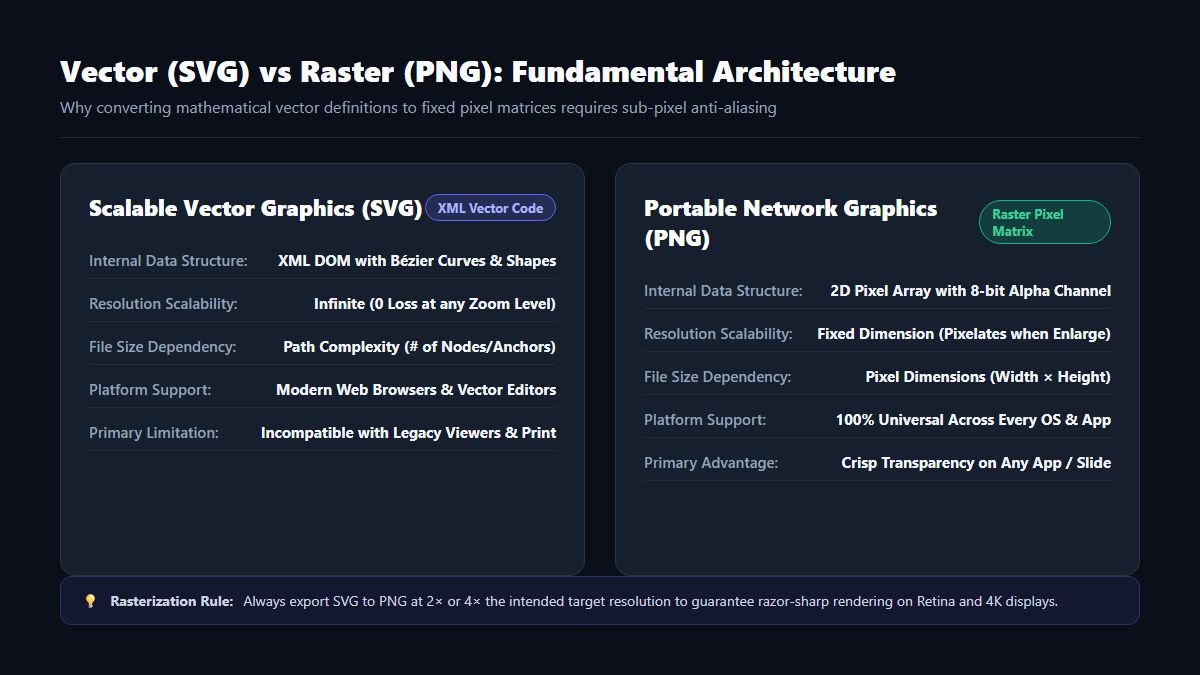This screenshot has height=675, width=1200.
Task: Click Crisp Transparency on Any App / Slide
Action: click(976, 463)
